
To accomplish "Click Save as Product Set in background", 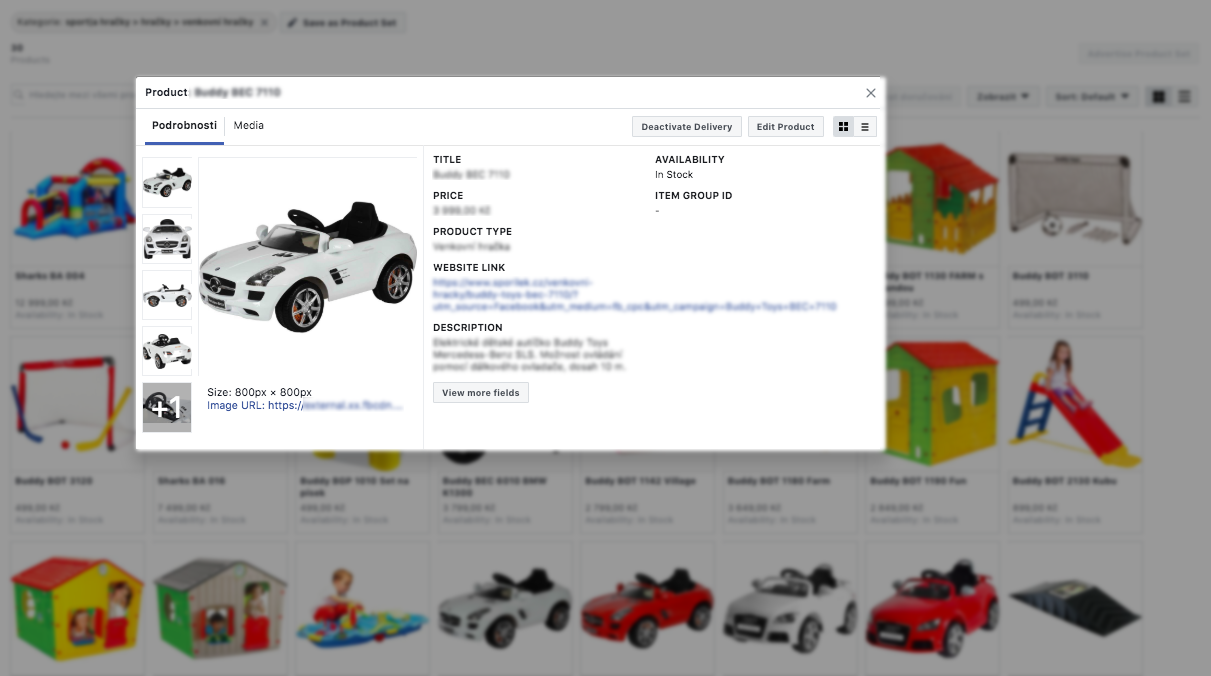I will pos(342,22).
